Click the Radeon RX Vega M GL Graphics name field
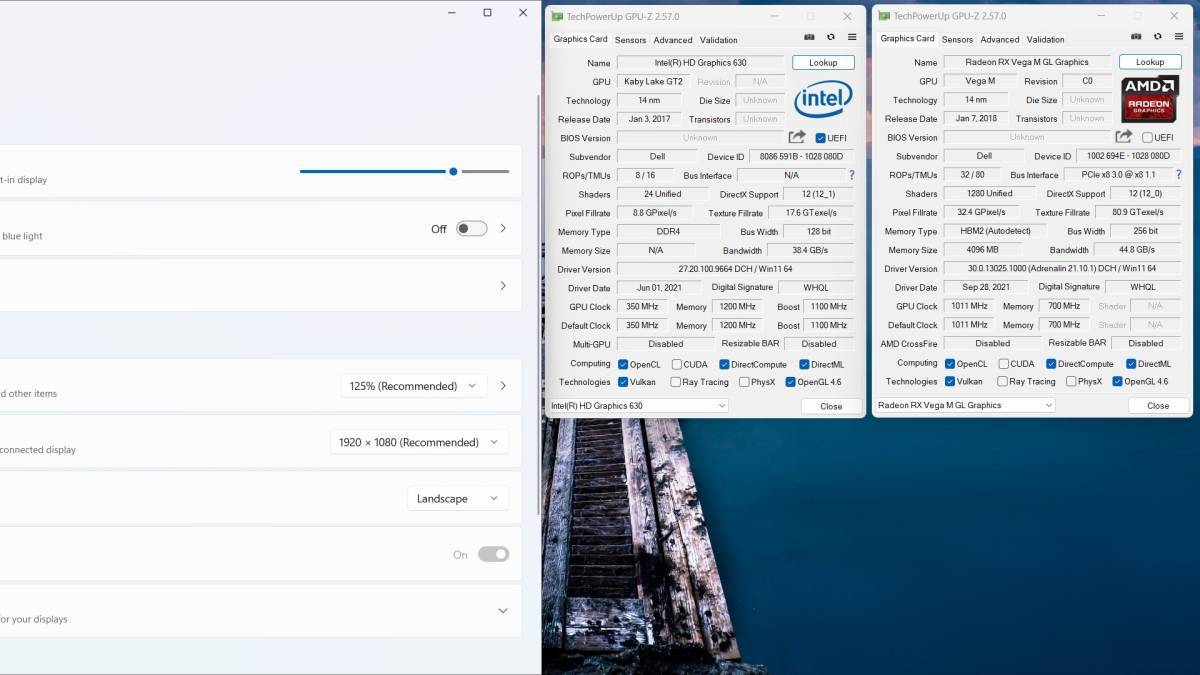1200x675 pixels. pos(1027,61)
